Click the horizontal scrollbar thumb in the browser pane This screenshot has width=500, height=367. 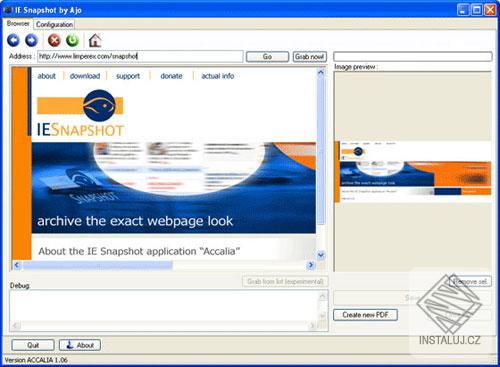pos(98,265)
